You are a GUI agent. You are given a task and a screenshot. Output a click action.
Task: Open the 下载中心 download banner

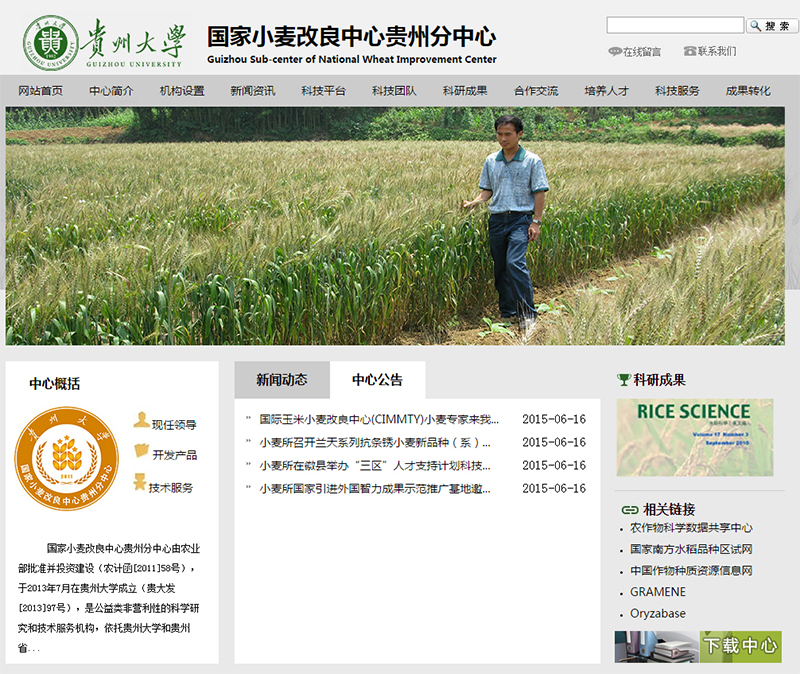tap(697, 646)
